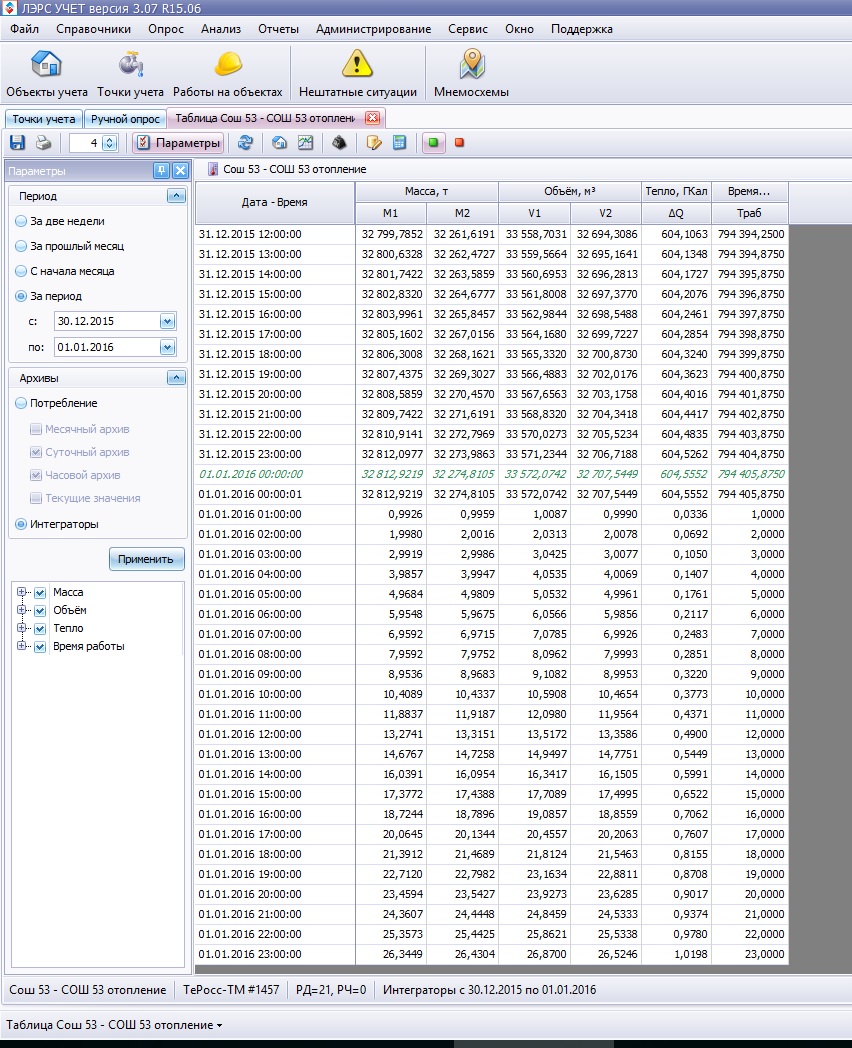Close the Таблица Сош 53 tab

pos(372,118)
